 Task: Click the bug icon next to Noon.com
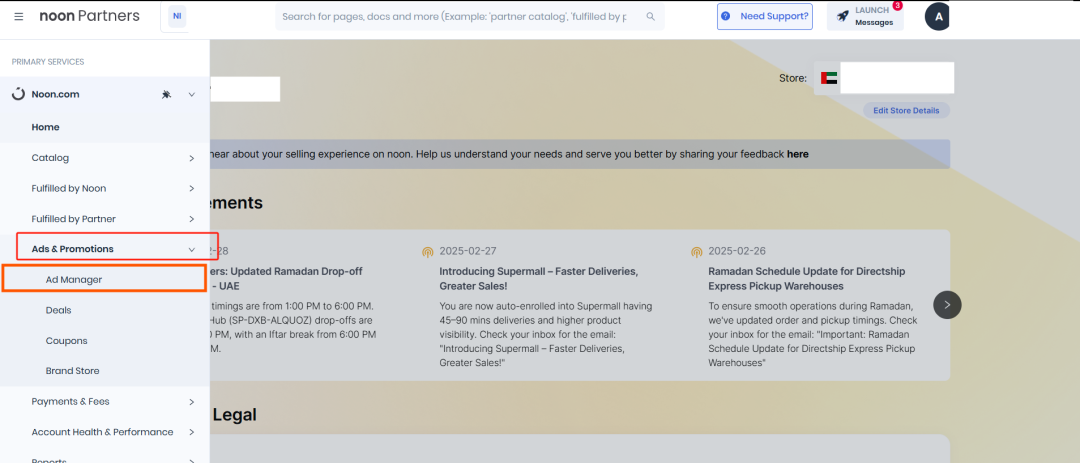[166, 94]
